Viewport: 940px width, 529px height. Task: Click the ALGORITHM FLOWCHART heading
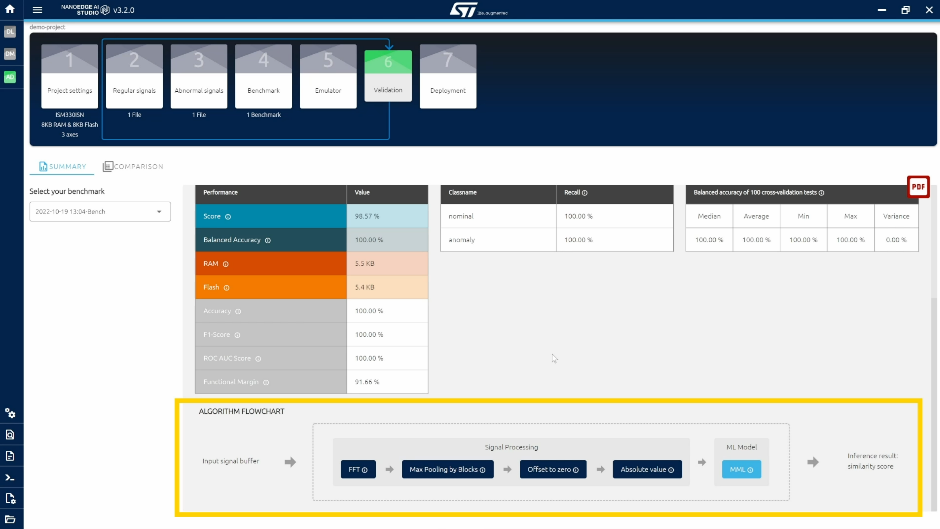click(242, 411)
